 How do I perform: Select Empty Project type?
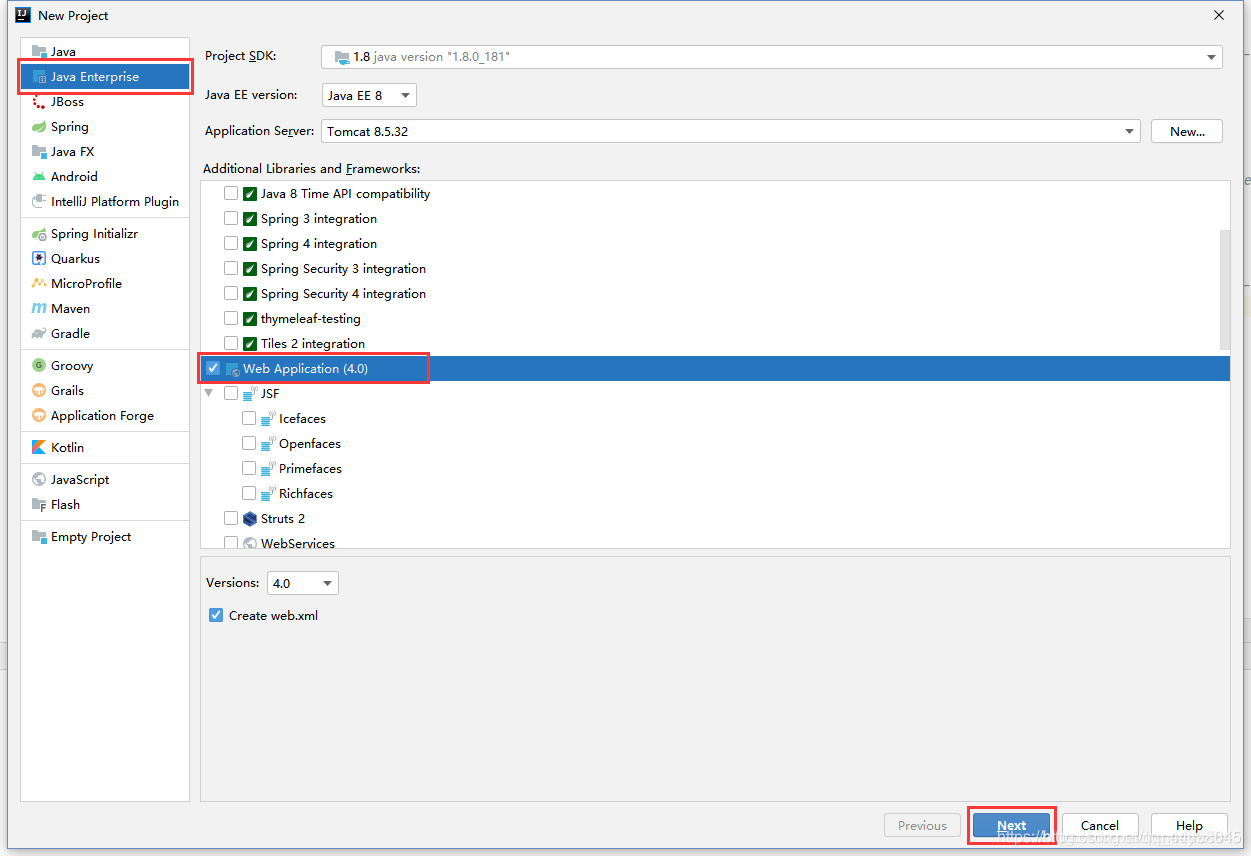(105, 537)
